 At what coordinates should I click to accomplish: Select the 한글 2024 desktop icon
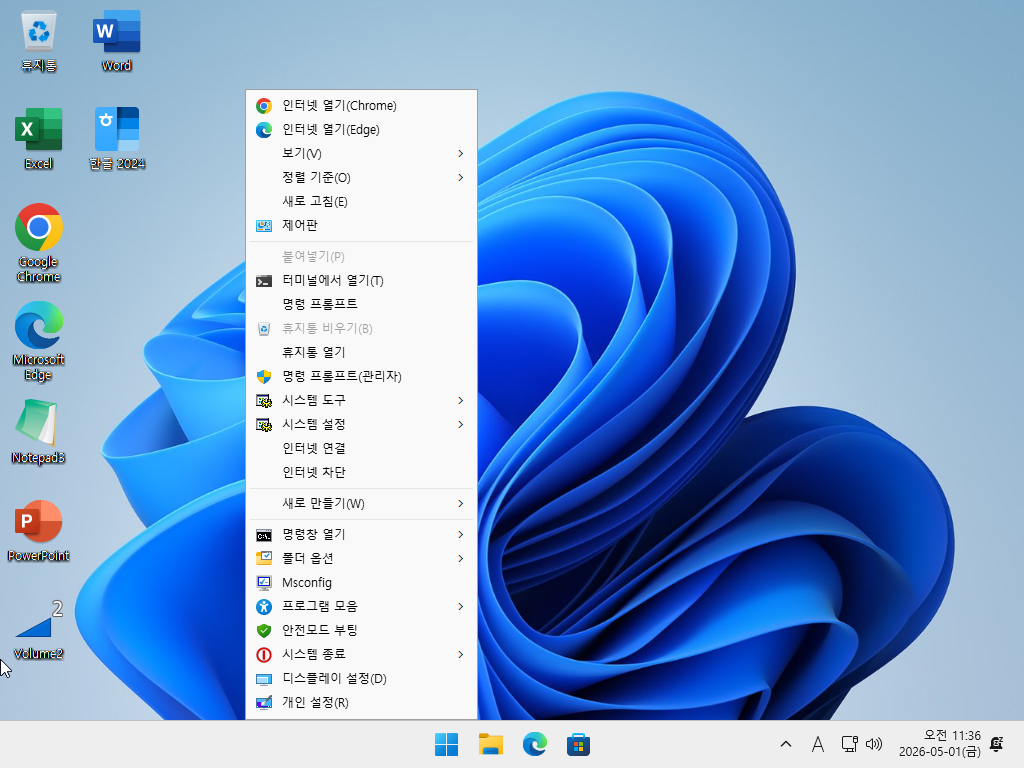pyautogui.click(x=117, y=139)
